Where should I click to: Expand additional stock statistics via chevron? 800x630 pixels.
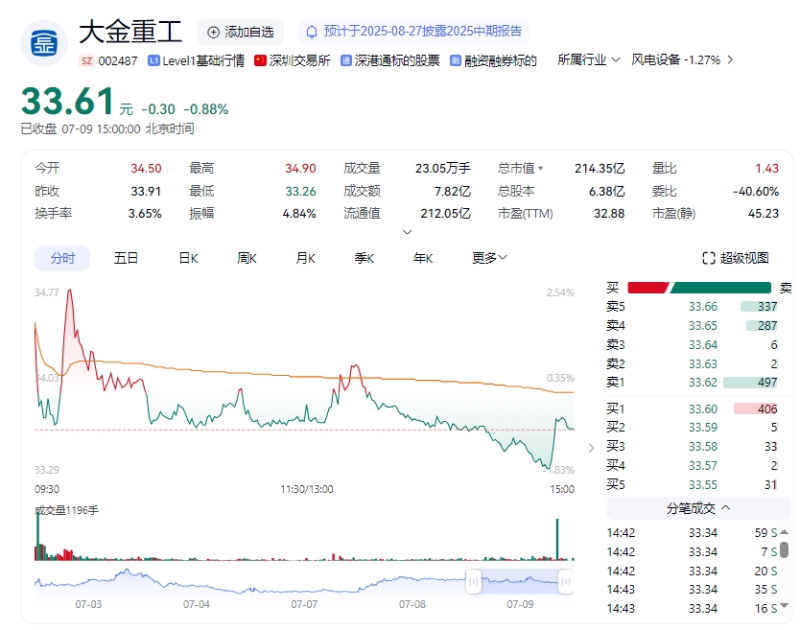[407, 231]
